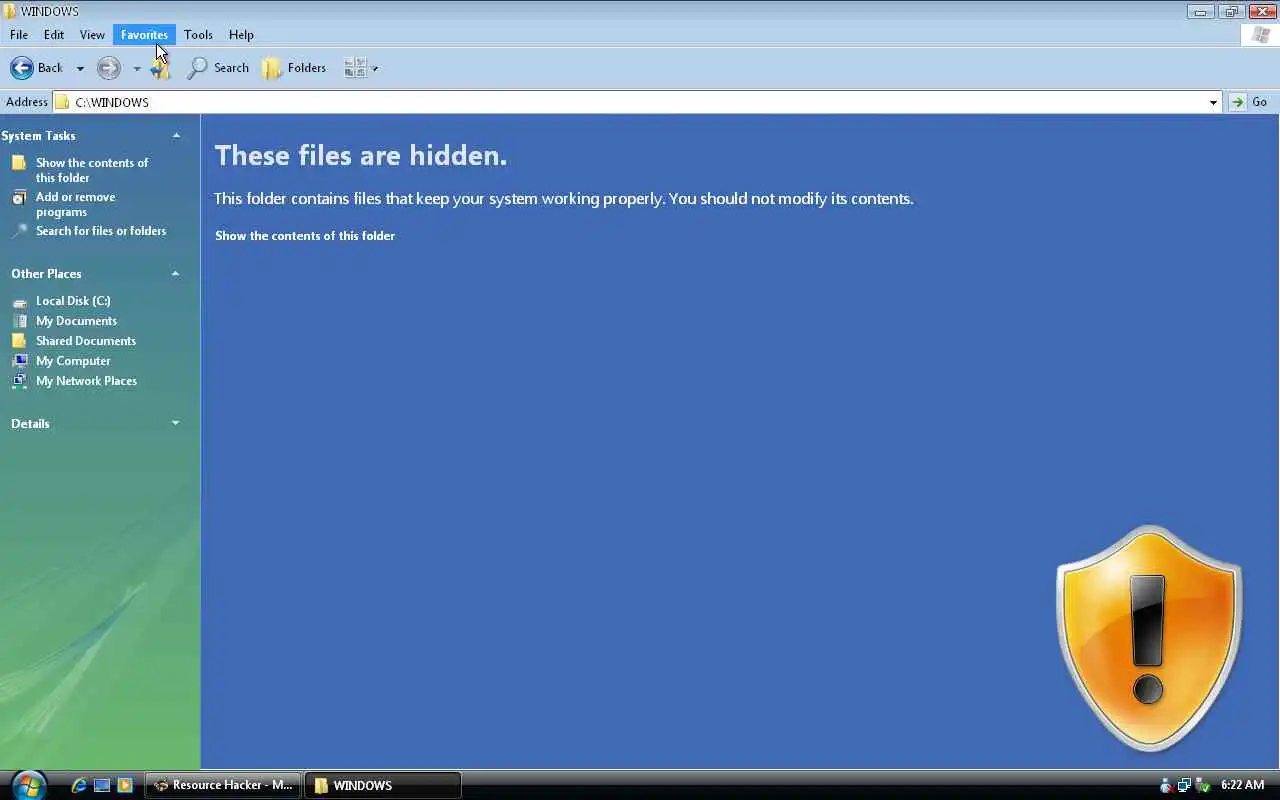
Task: Click the My Documents icon
Action: [x=19, y=321]
